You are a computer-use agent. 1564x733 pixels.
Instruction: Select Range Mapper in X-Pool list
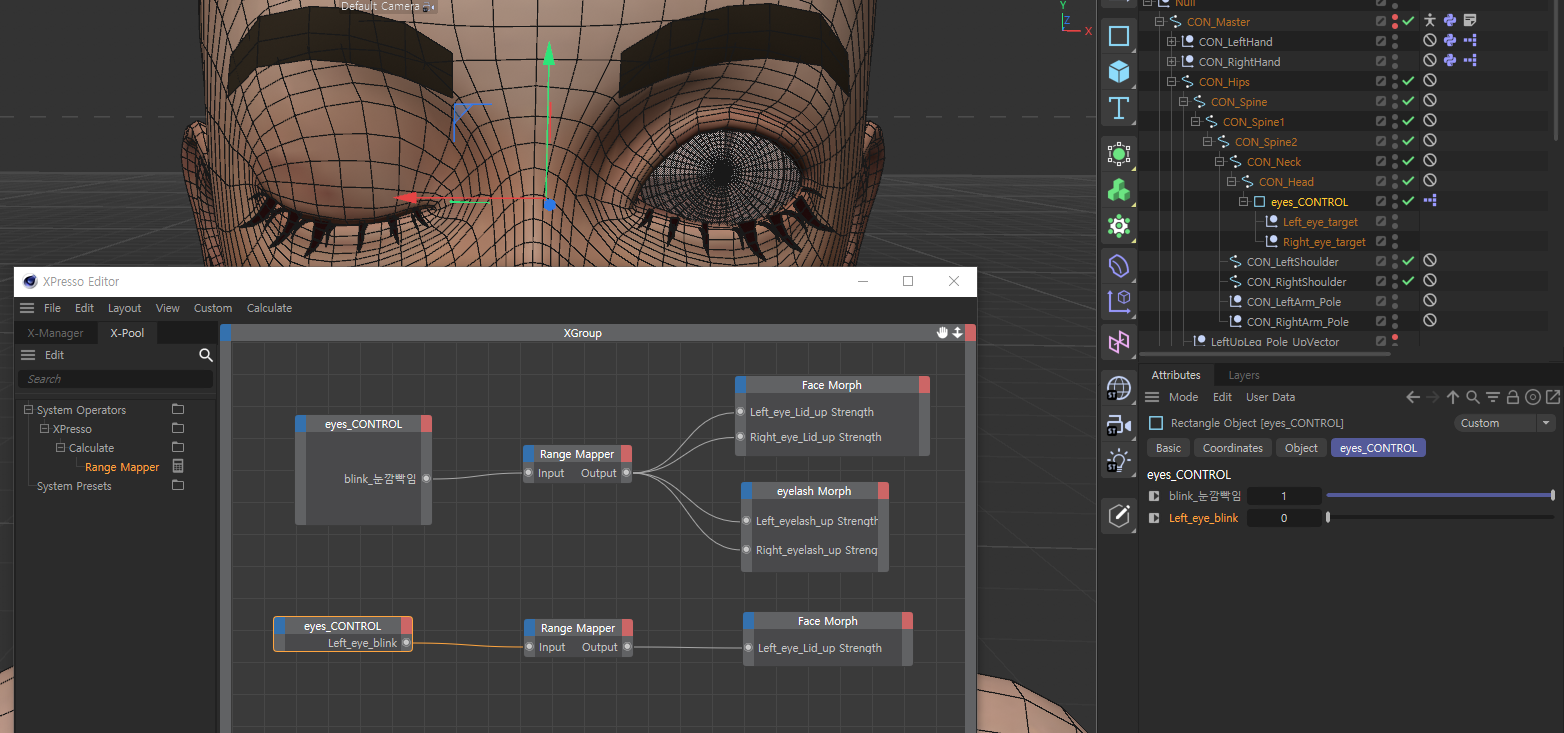point(122,467)
